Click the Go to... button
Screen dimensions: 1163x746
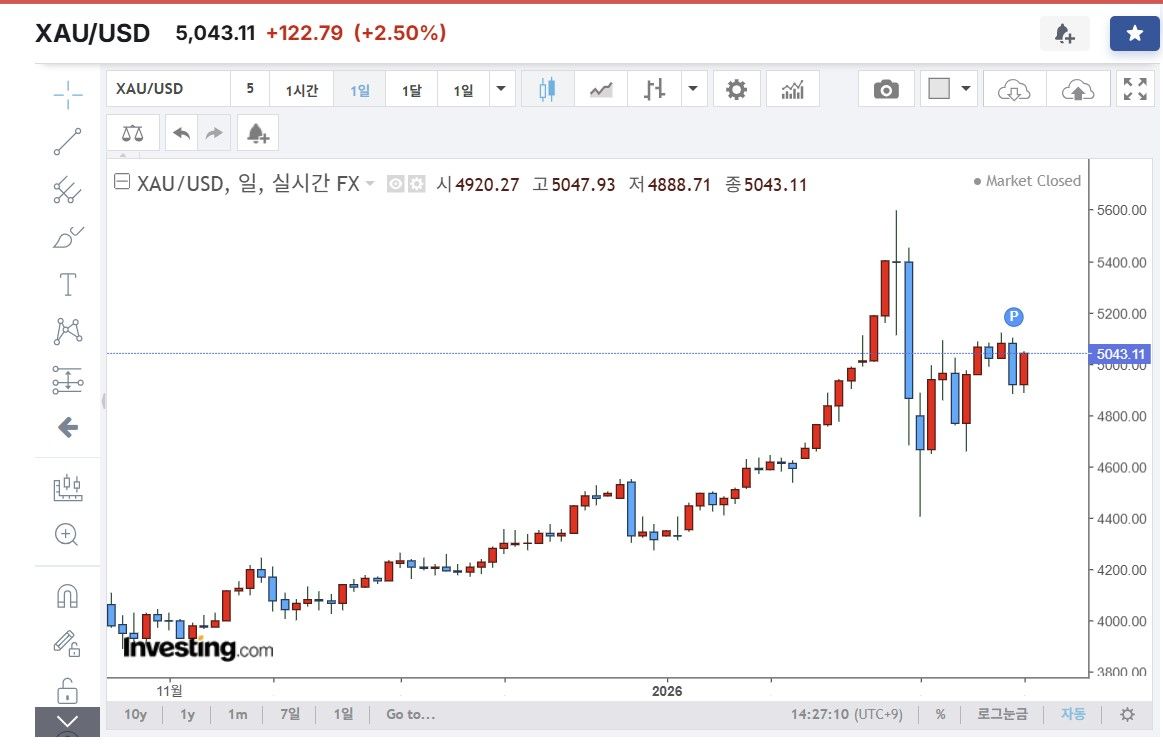click(410, 715)
